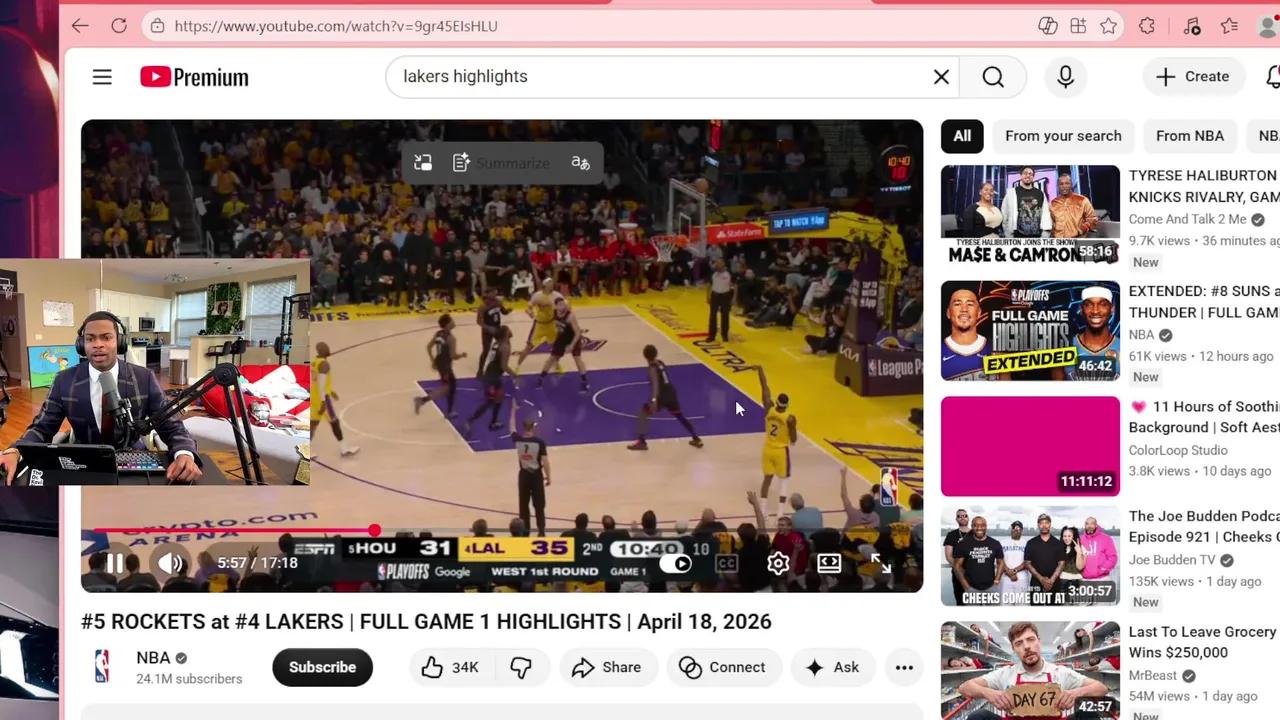1280x720 pixels.
Task: Open player settings gear
Action: pyautogui.click(x=778, y=563)
